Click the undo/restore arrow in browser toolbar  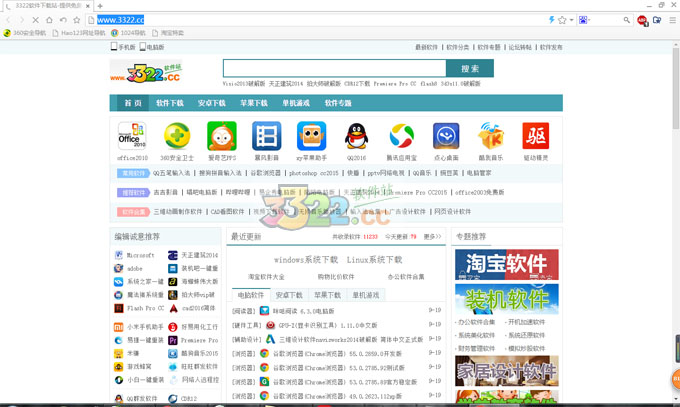pyautogui.click(x=63, y=20)
